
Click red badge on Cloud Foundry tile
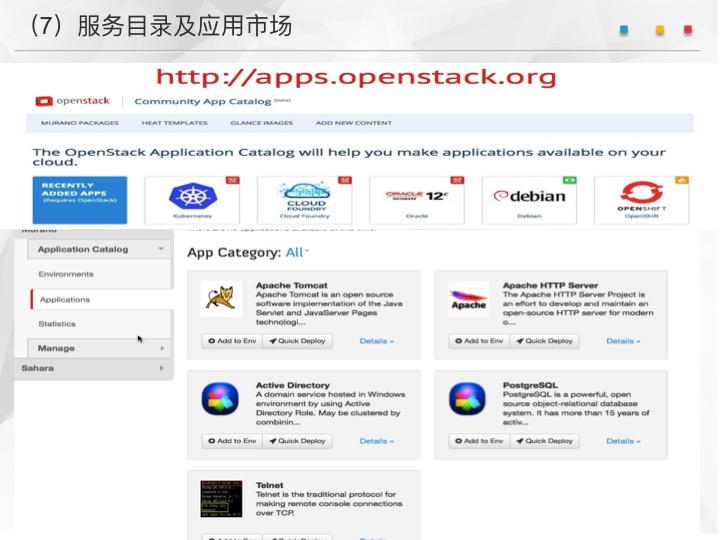click(345, 180)
